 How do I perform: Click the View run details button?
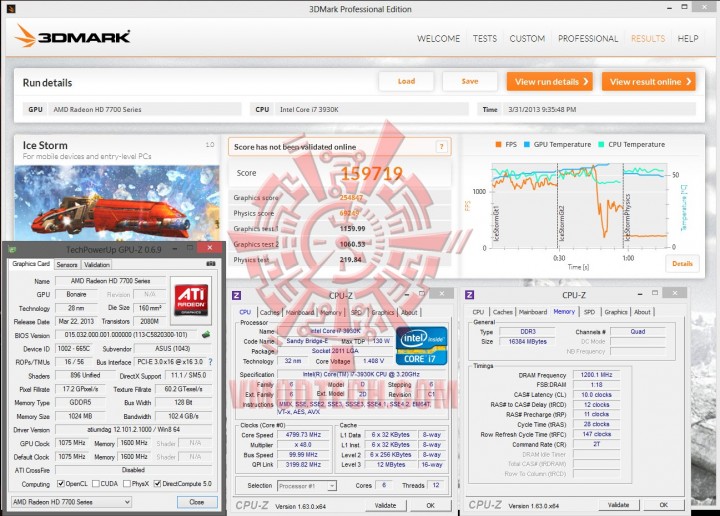(x=550, y=82)
